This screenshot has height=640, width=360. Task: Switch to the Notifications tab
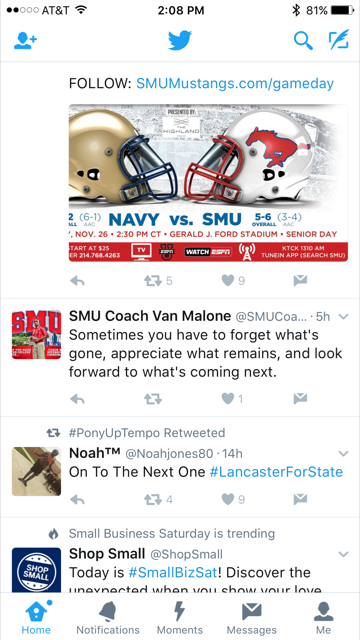[108, 618]
